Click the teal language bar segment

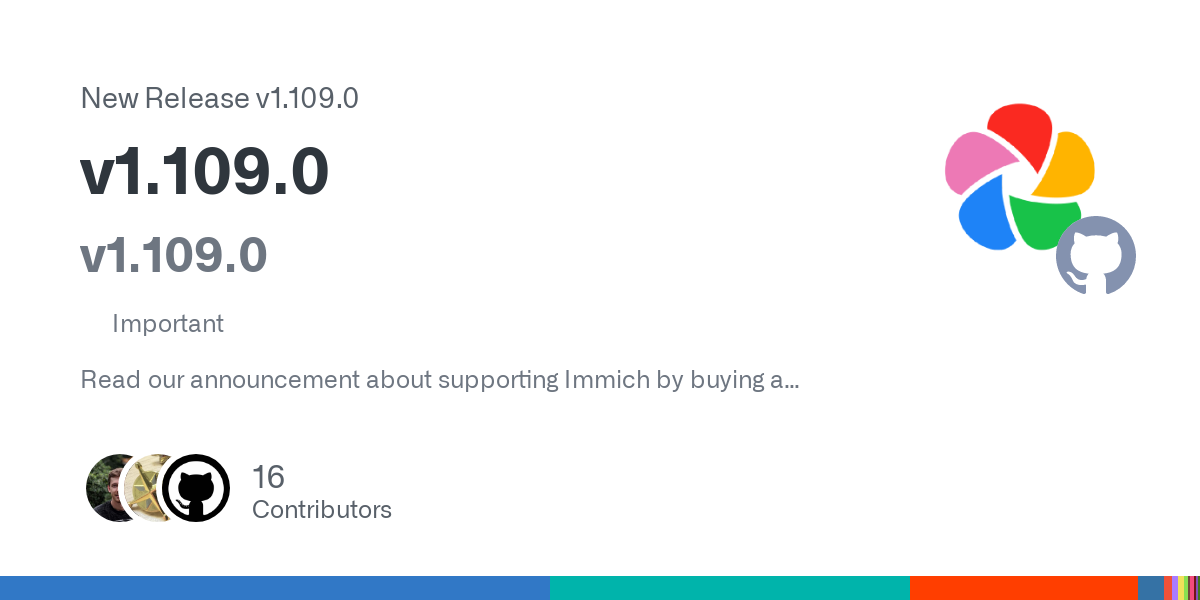pyautogui.click(x=729, y=588)
